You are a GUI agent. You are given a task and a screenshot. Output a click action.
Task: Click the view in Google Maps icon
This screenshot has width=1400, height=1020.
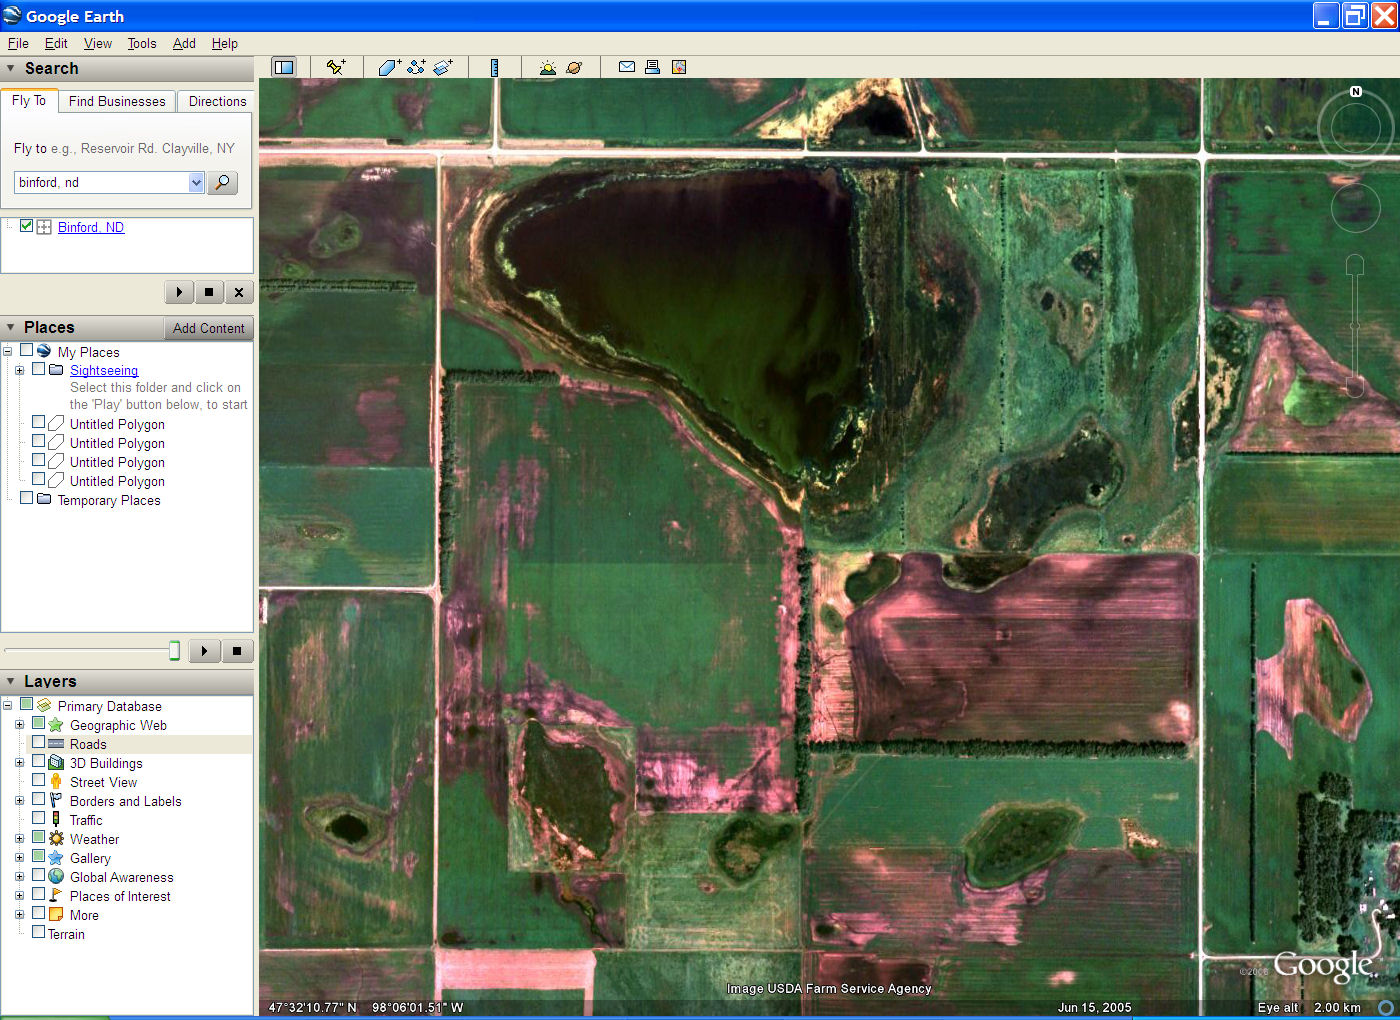click(679, 67)
